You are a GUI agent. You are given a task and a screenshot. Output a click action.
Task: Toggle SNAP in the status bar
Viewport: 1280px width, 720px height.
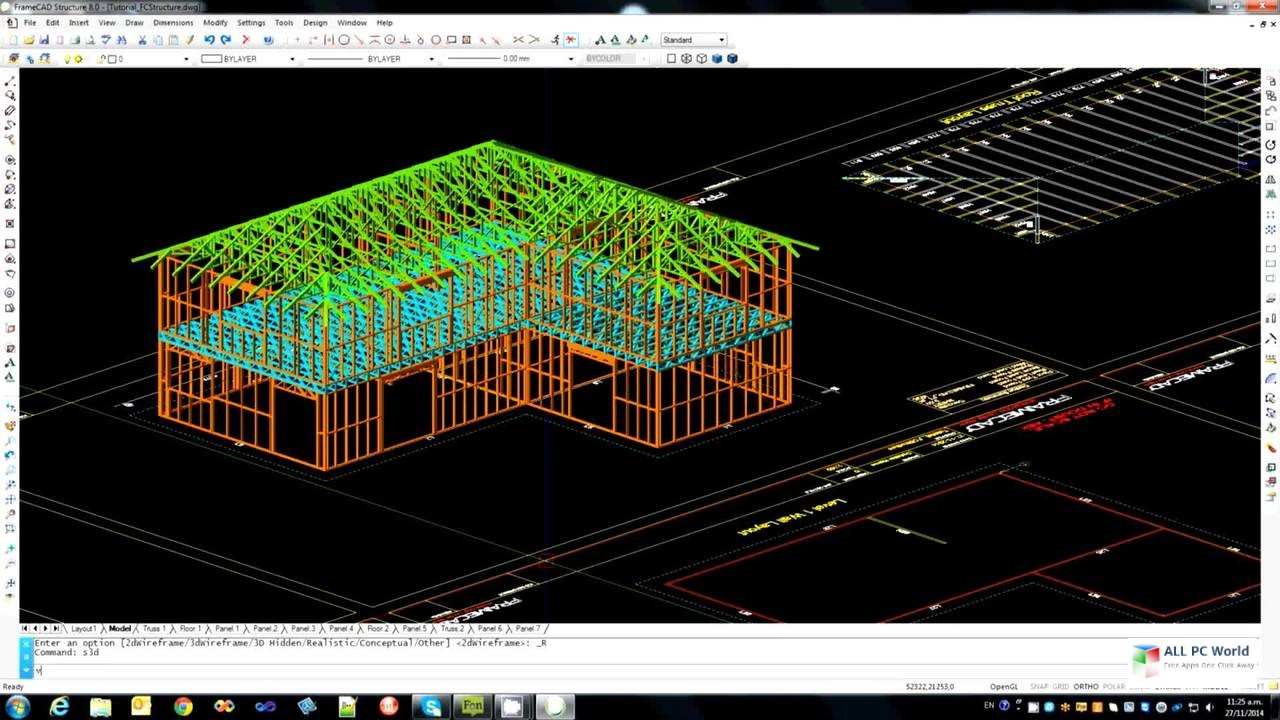click(x=1037, y=687)
